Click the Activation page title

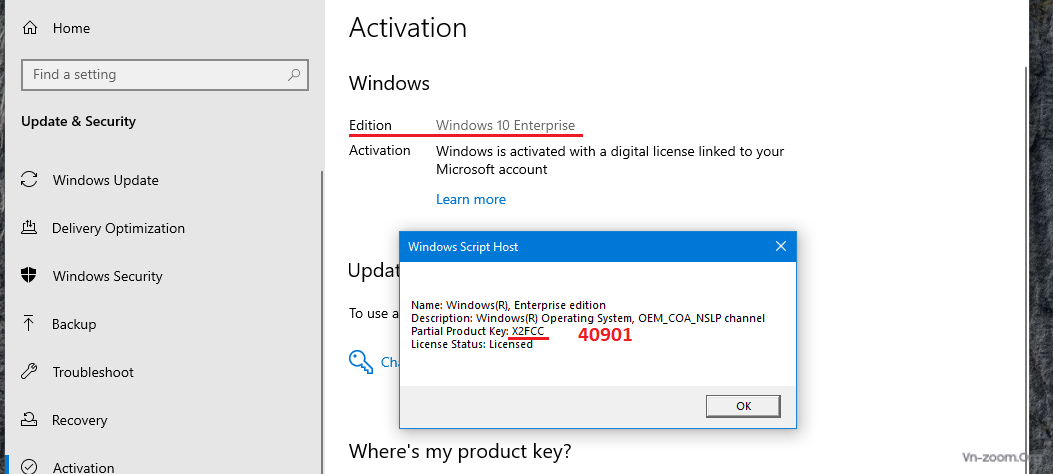coord(408,28)
